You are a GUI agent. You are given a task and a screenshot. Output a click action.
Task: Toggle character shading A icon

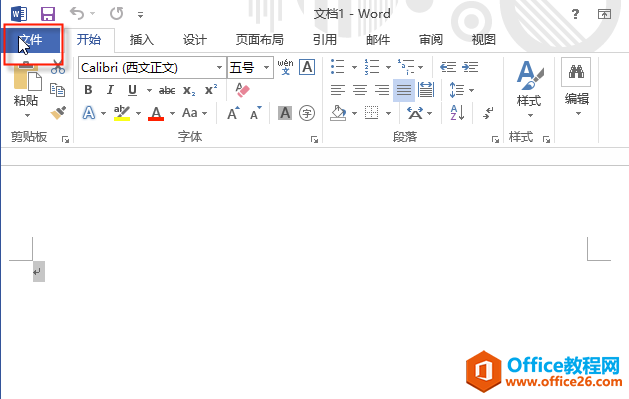pos(285,113)
